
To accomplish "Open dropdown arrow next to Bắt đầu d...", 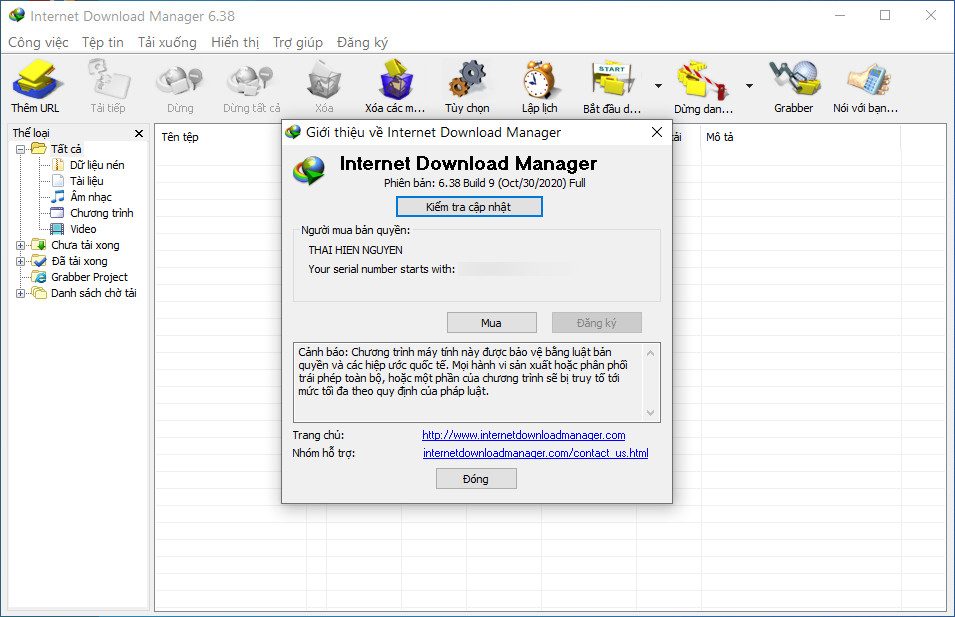I will (x=658, y=86).
